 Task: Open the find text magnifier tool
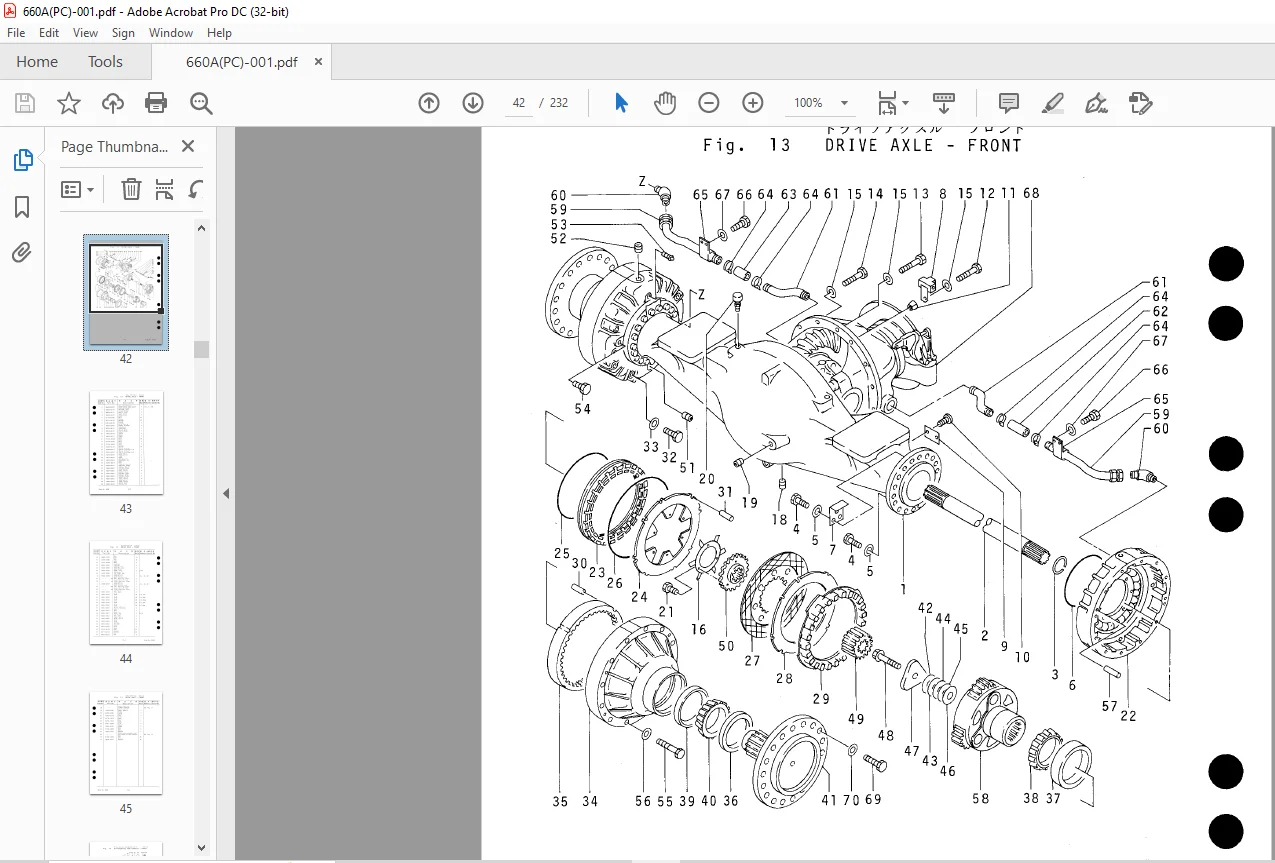point(201,103)
